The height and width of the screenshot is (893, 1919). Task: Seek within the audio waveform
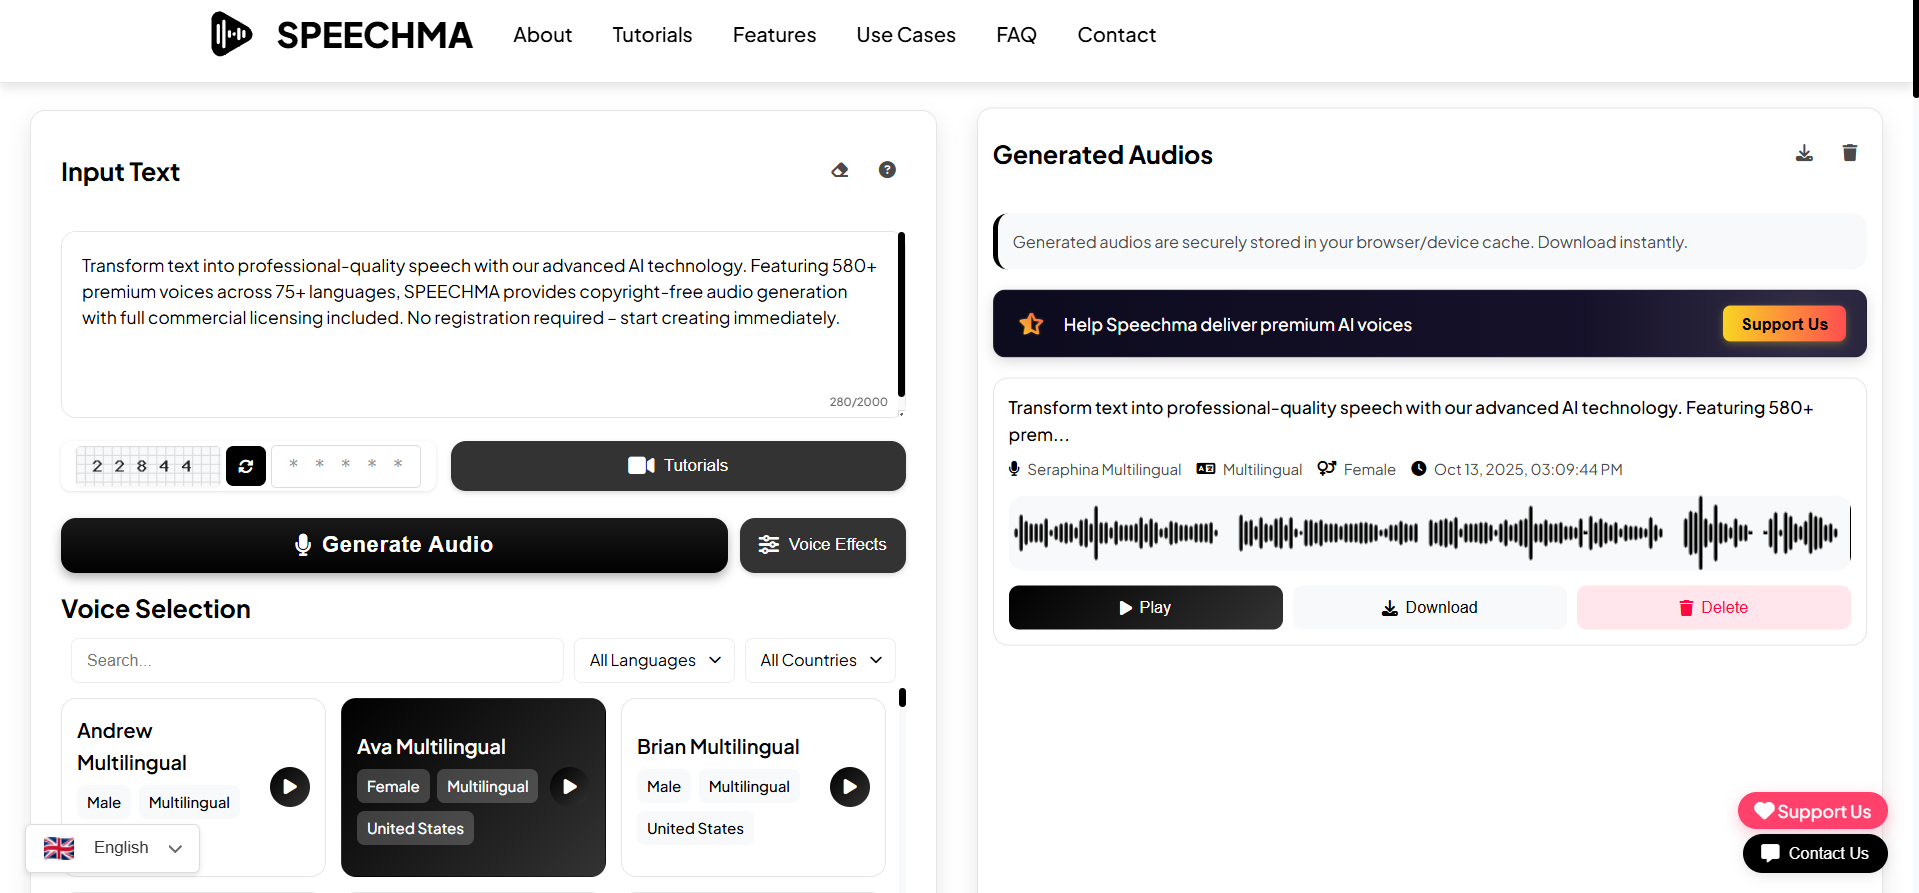pos(1430,533)
